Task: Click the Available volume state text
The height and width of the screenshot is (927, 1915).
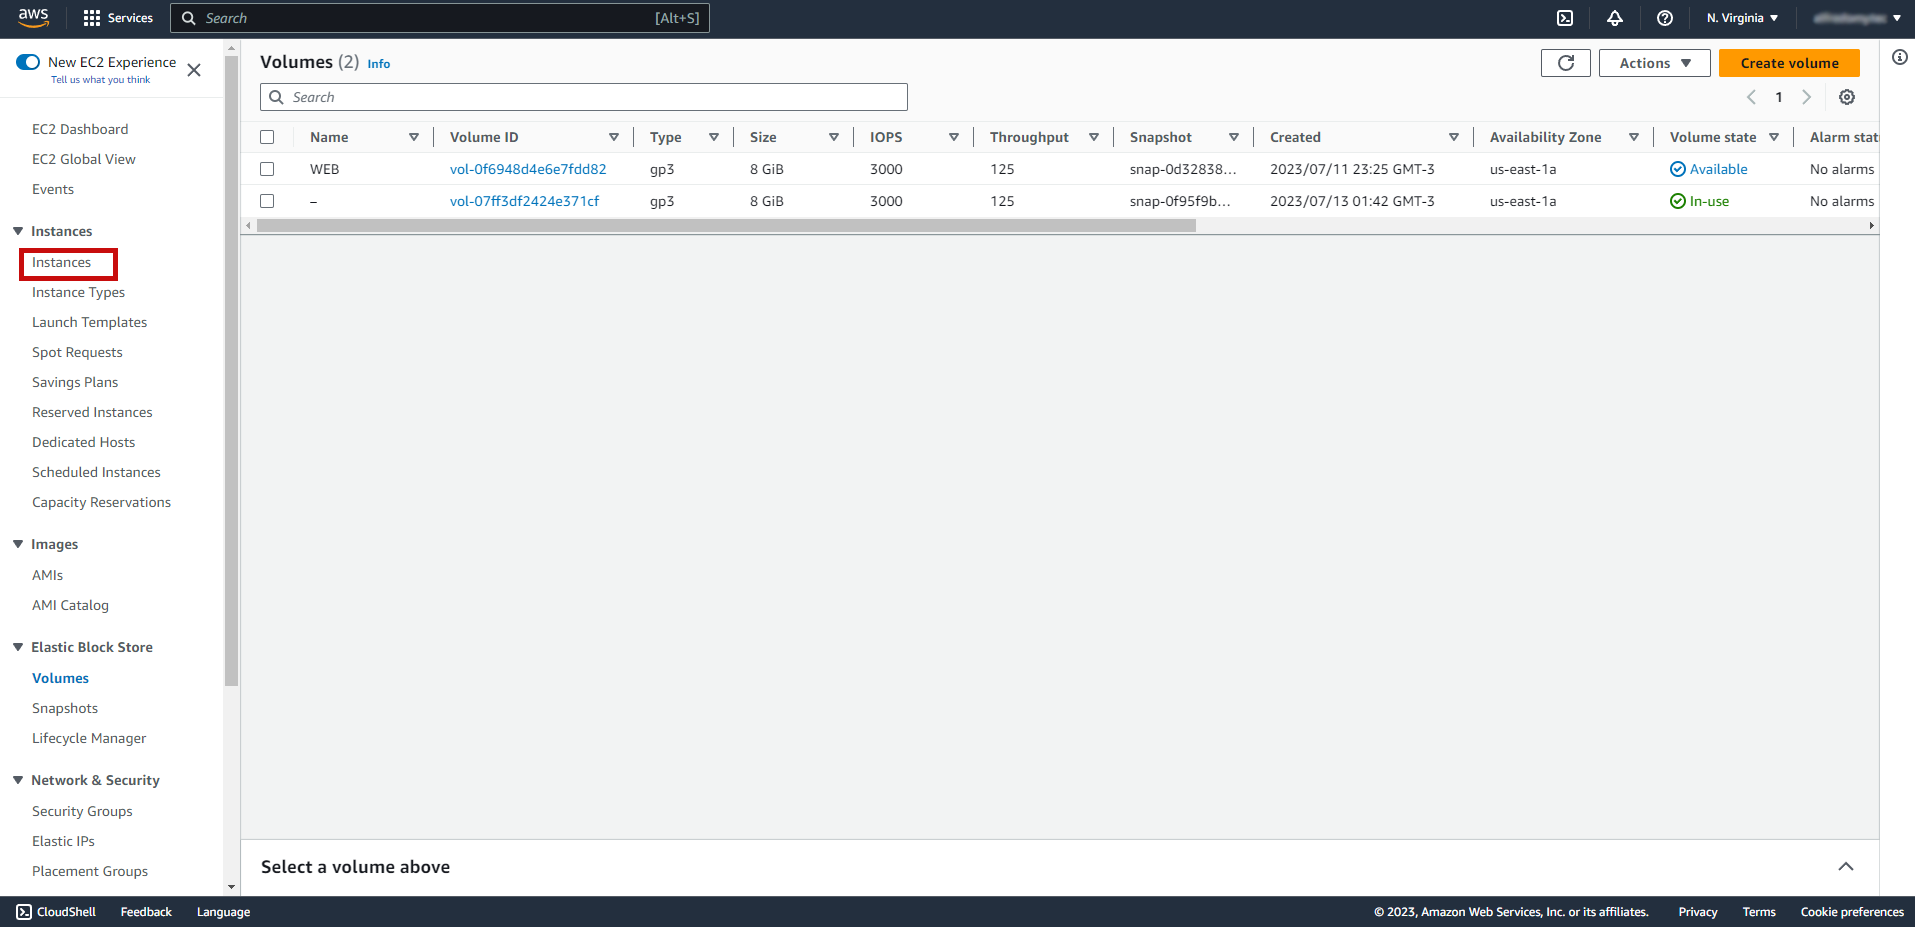Action: click(x=1718, y=169)
